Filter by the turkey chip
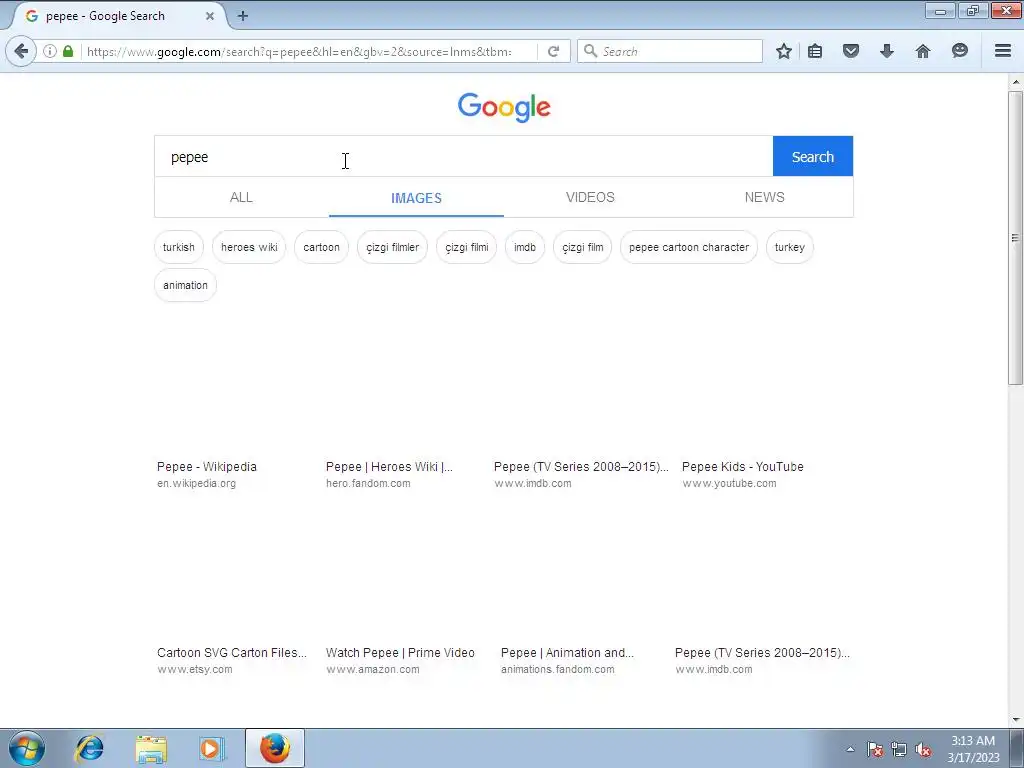 (x=790, y=247)
